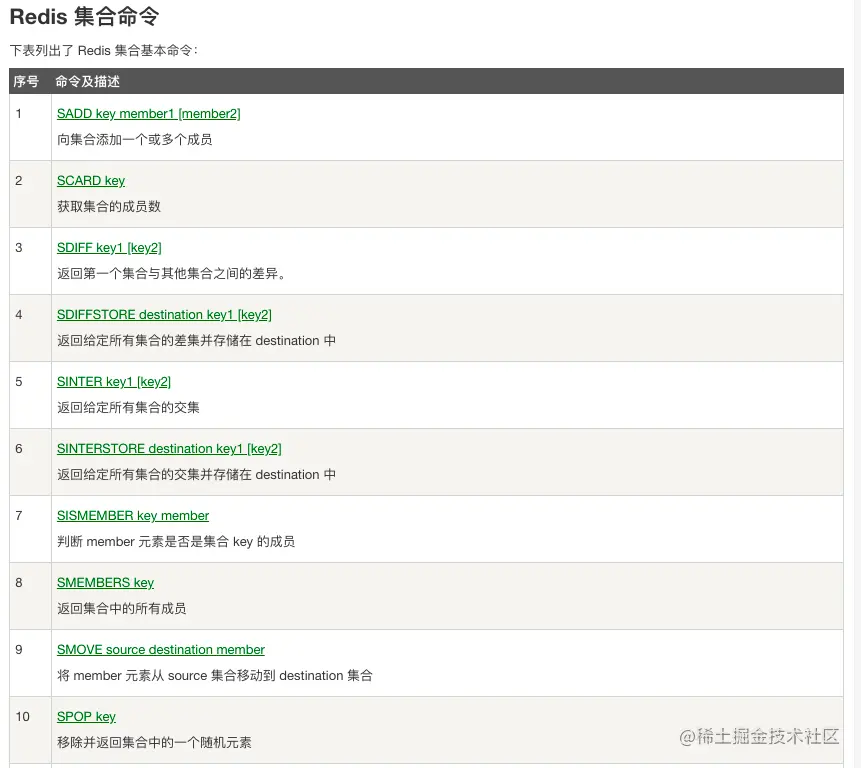Open SINTERSTORE destination key1 link

[x=169, y=449]
